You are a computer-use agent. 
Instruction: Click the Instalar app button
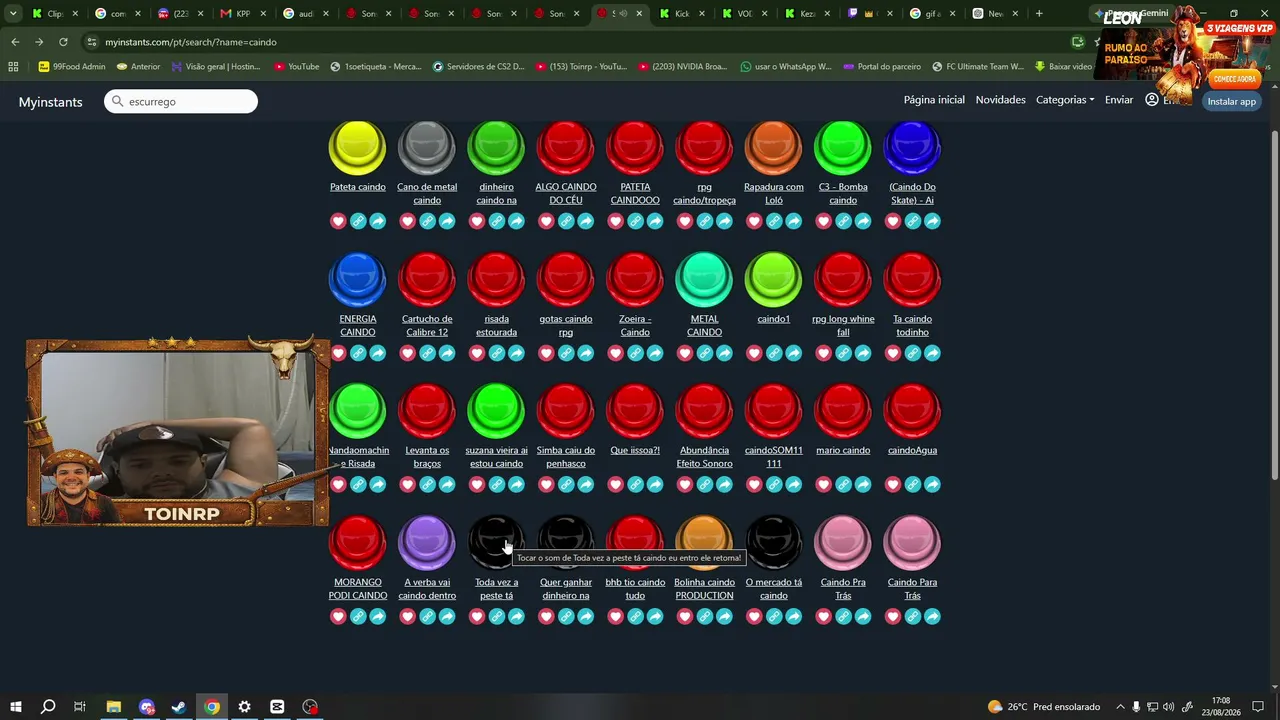(x=1231, y=101)
